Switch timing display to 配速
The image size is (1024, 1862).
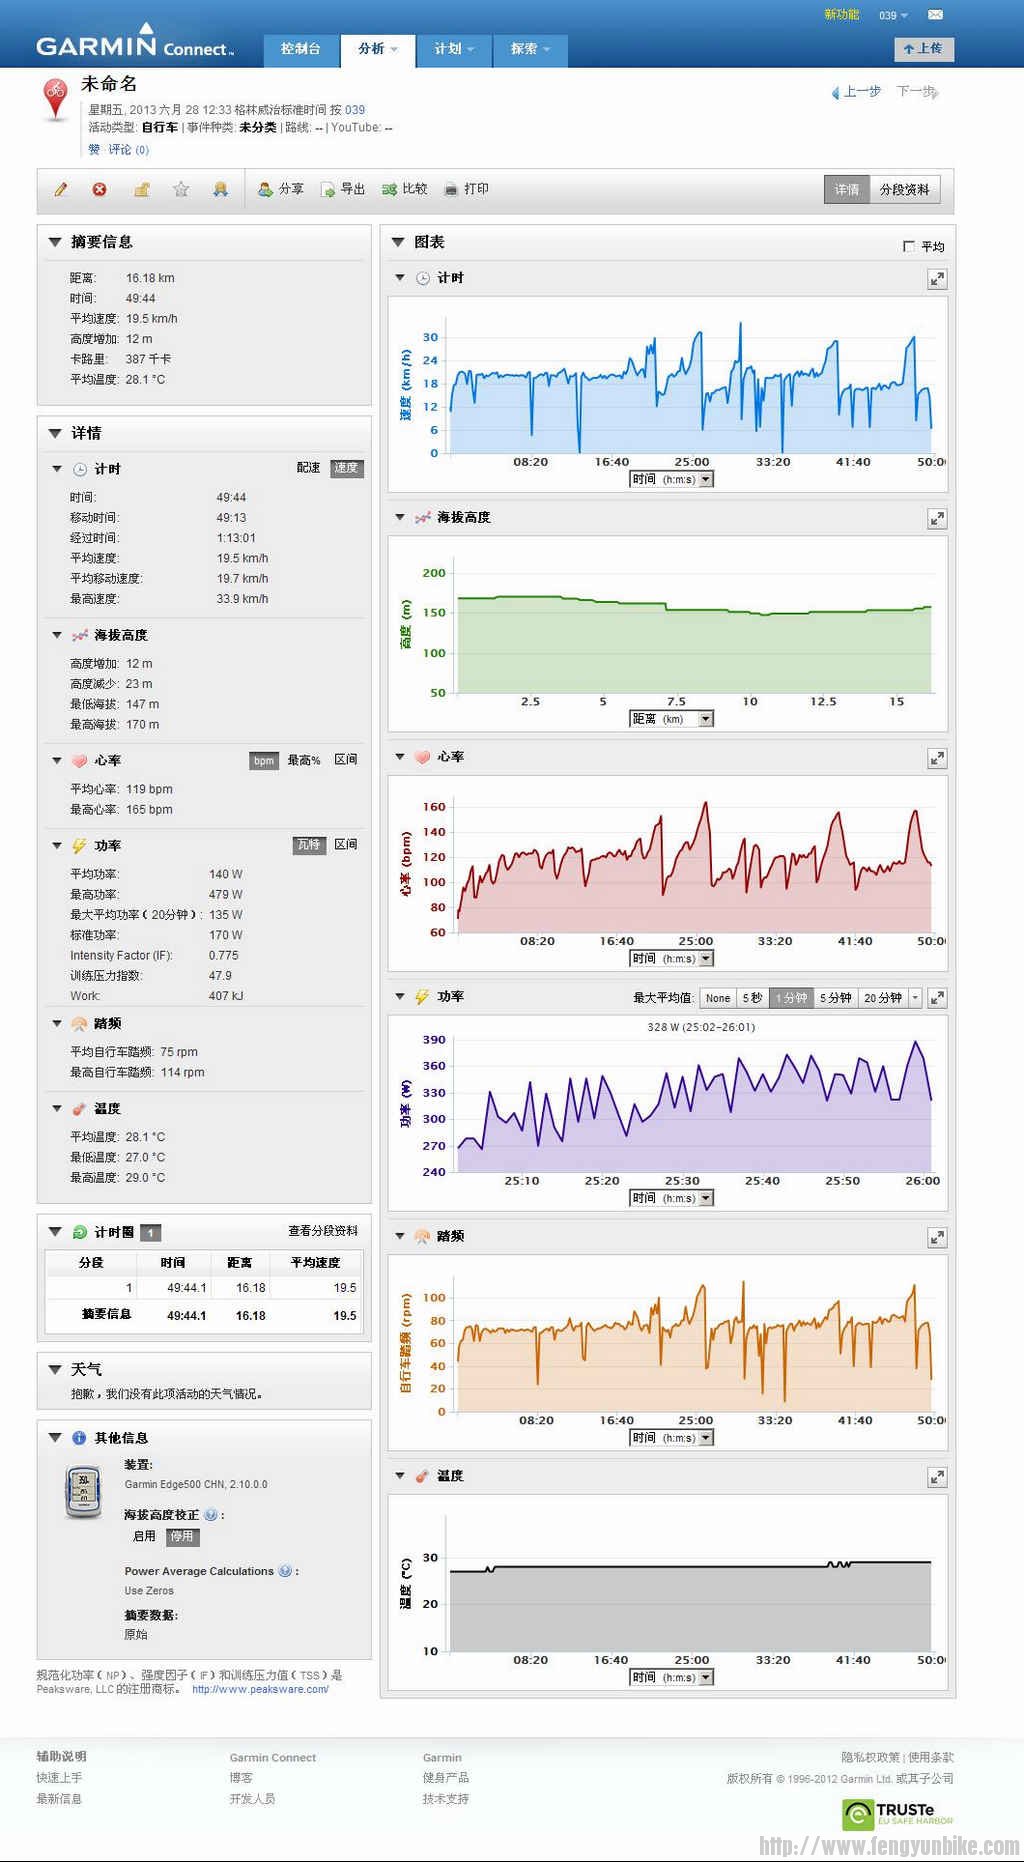pyautogui.click(x=308, y=468)
